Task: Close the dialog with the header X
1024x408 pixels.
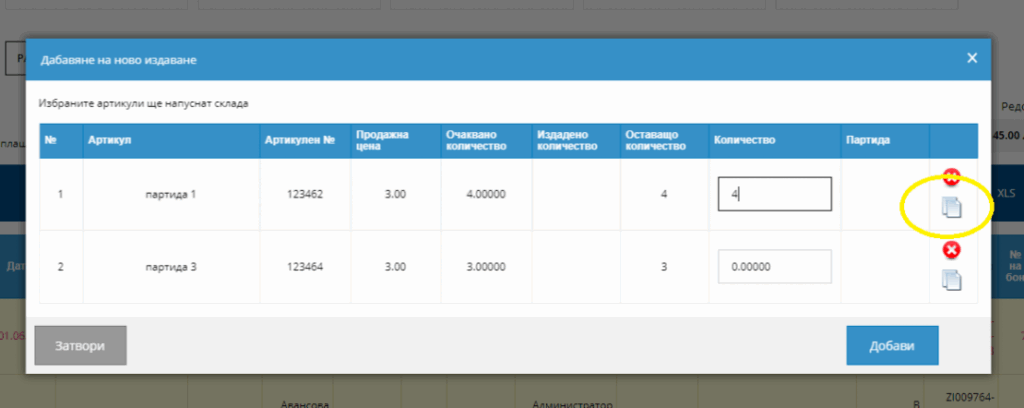Action: 971,58
